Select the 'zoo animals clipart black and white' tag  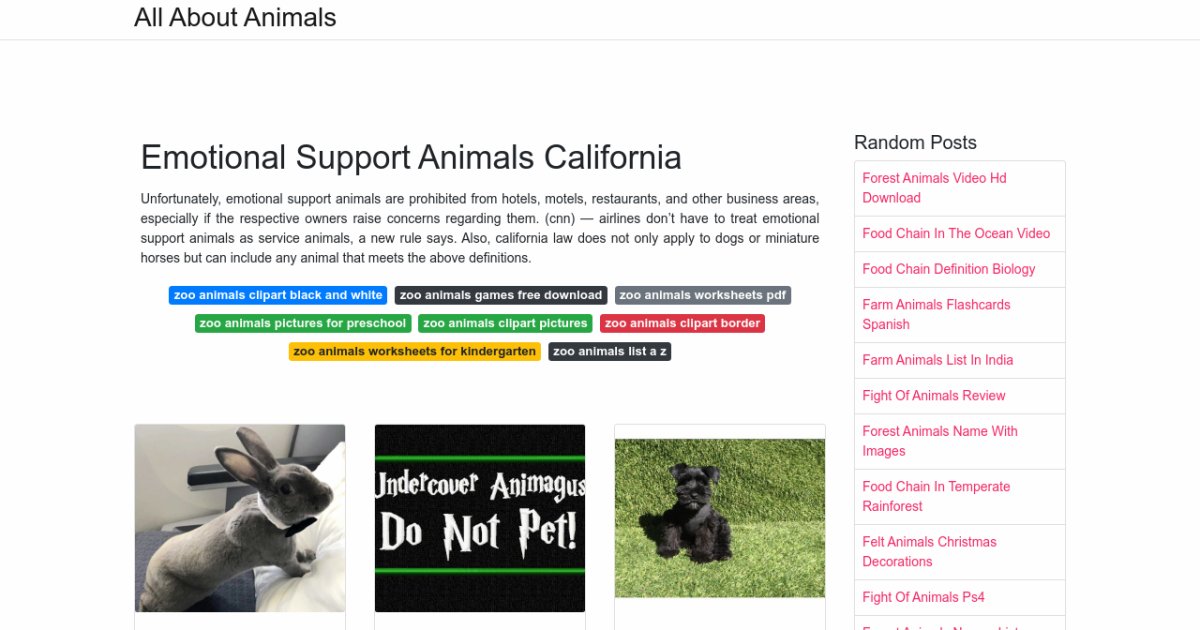click(278, 295)
